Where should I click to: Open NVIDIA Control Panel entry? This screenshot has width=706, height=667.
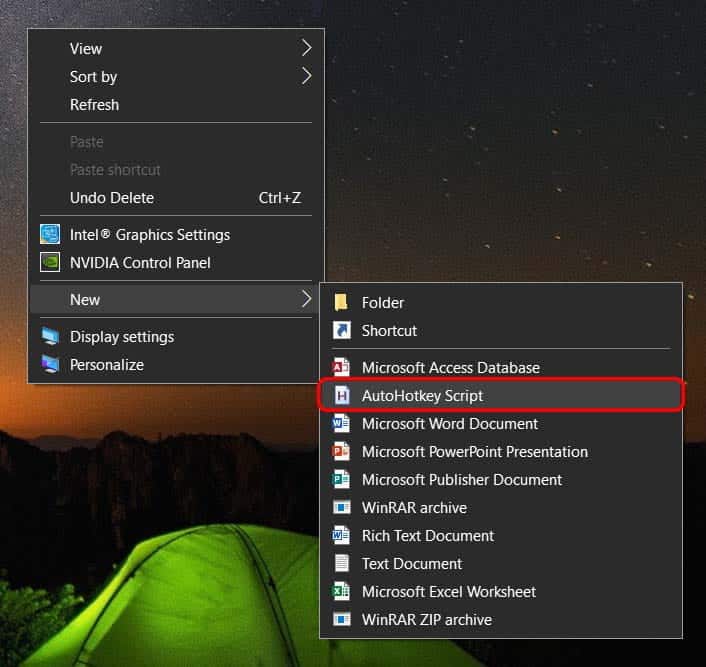[176, 262]
